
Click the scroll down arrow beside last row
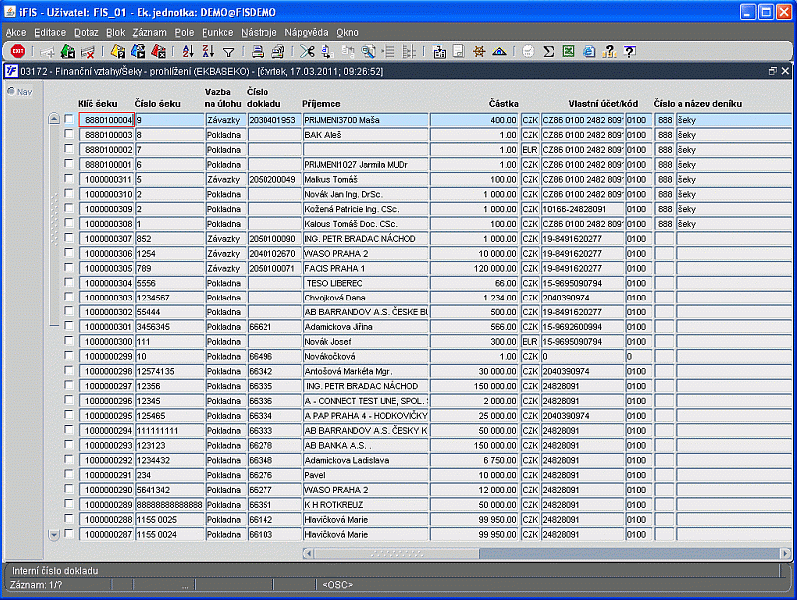coord(54,535)
